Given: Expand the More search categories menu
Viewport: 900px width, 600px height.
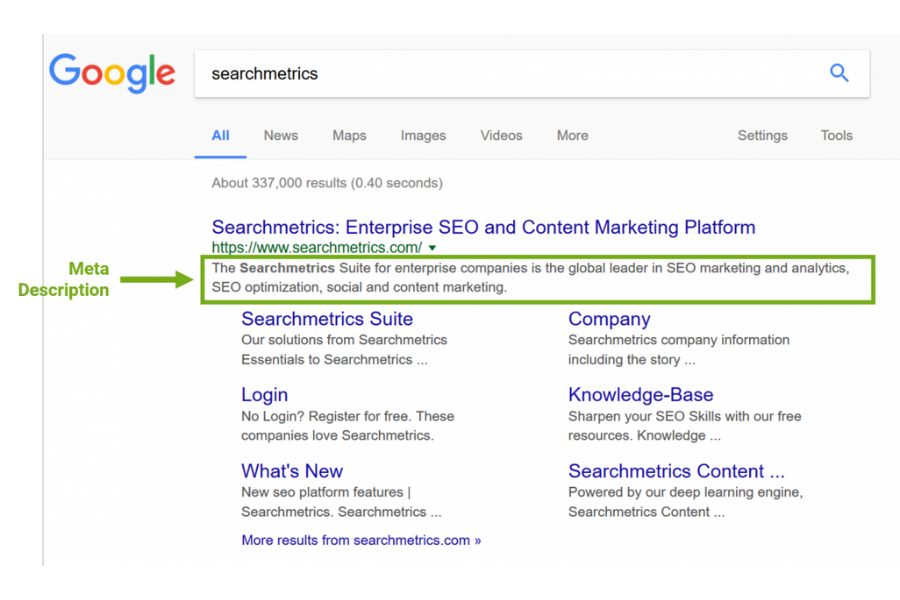Looking at the screenshot, I should [x=572, y=136].
